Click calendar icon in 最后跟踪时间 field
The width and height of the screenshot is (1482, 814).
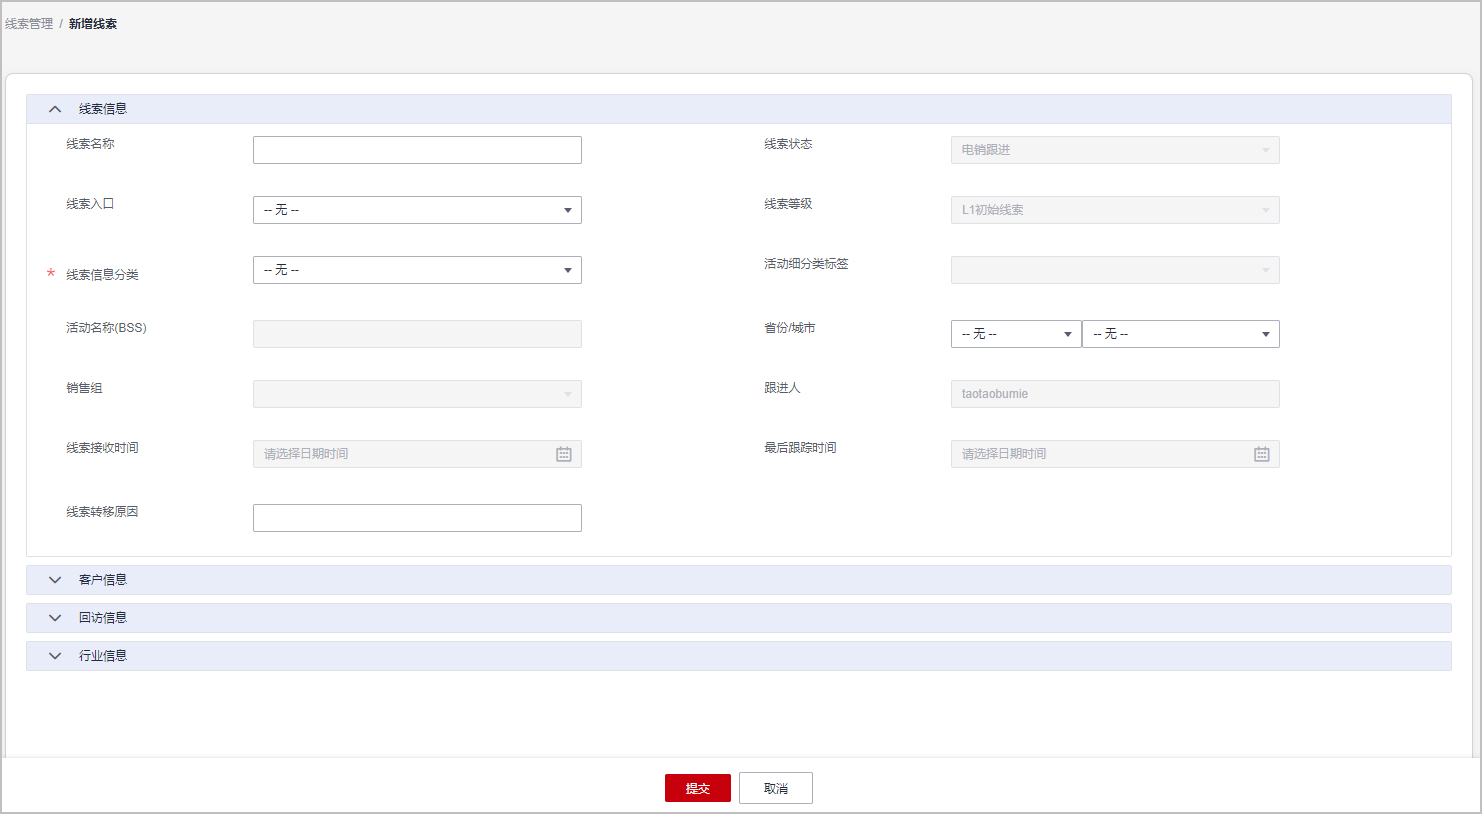(x=1261, y=454)
